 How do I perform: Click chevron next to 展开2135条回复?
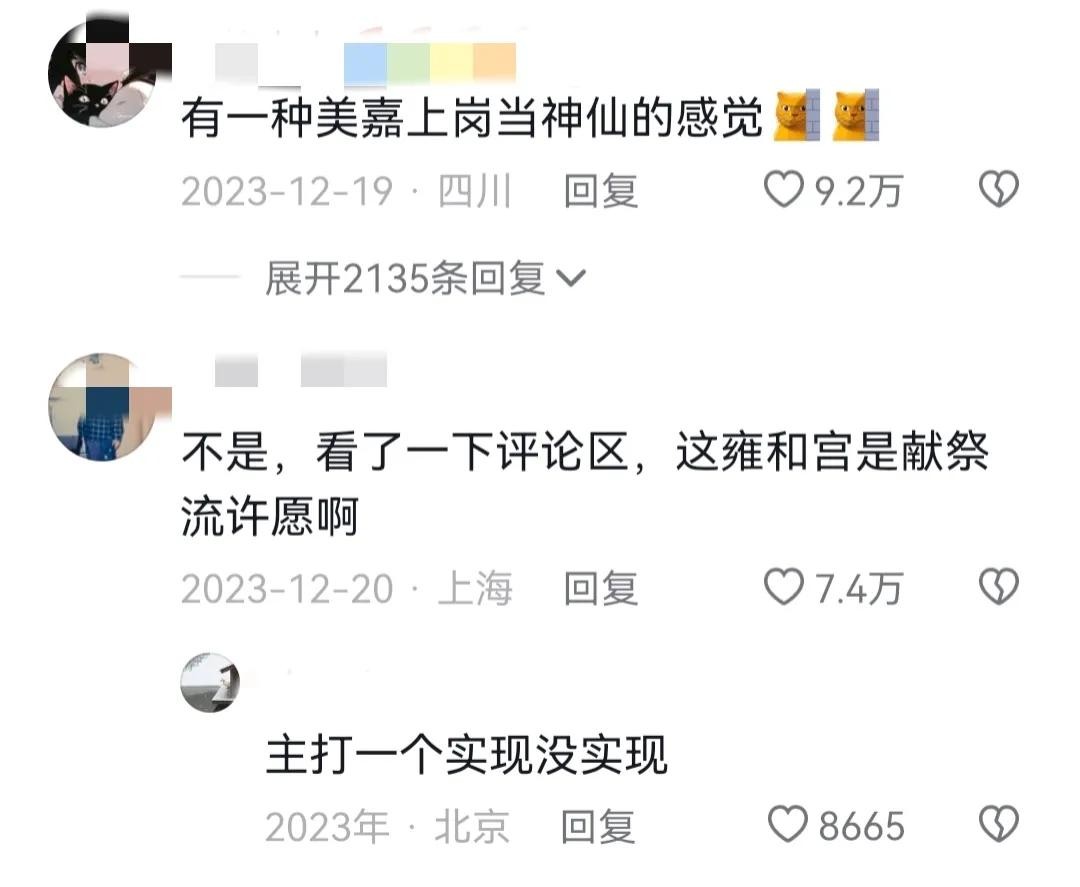coord(570,278)
